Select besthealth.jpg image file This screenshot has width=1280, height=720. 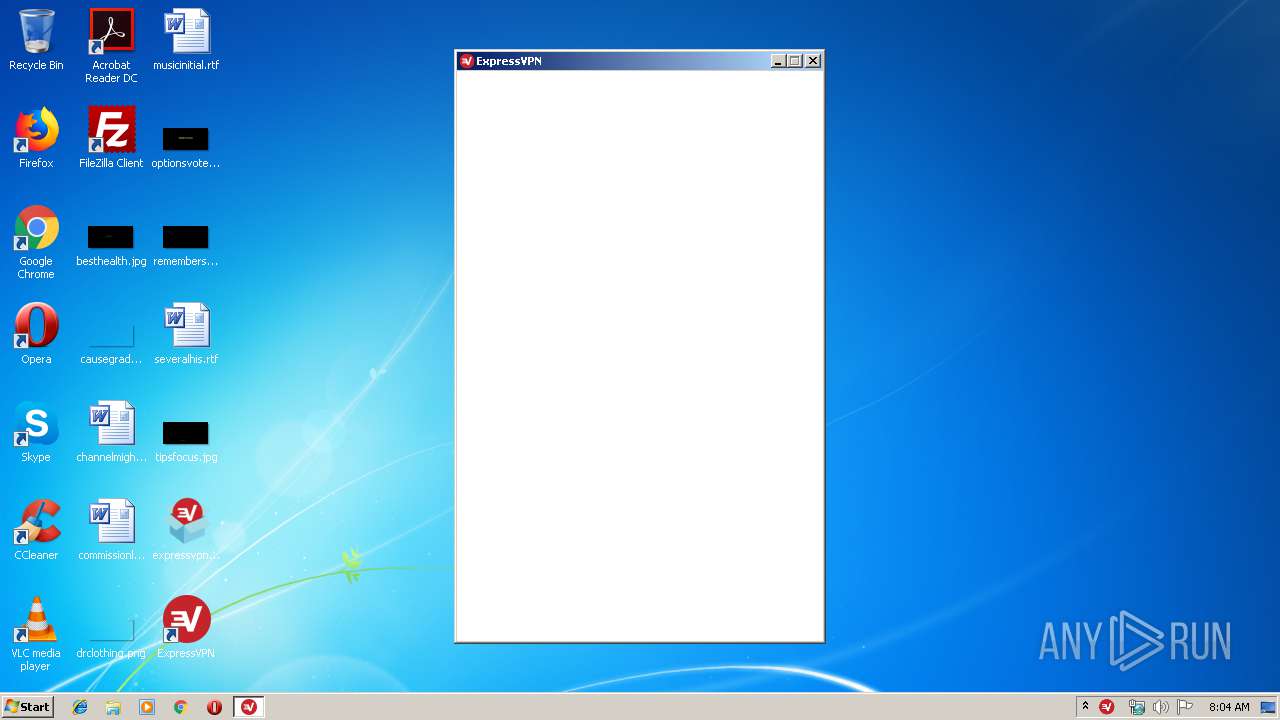click(111, 245)
